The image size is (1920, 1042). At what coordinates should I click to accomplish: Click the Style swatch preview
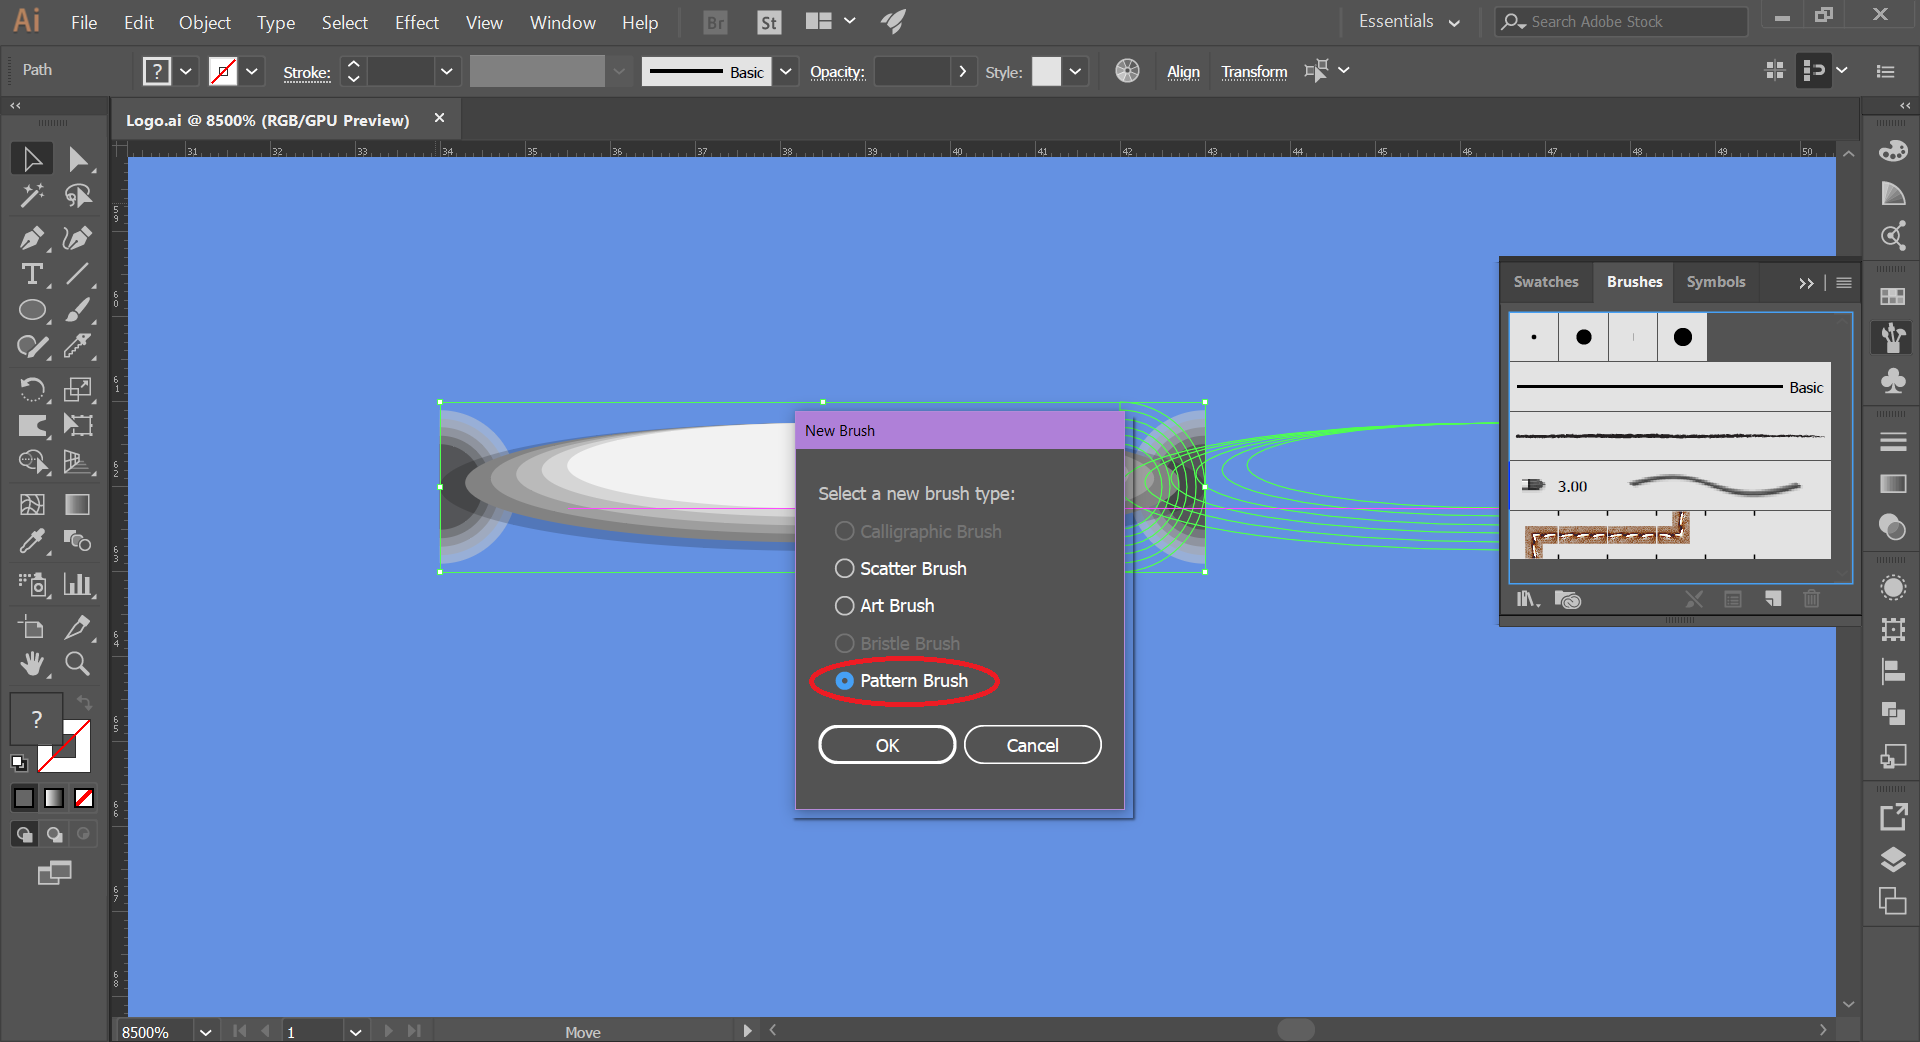[1046, 71]
